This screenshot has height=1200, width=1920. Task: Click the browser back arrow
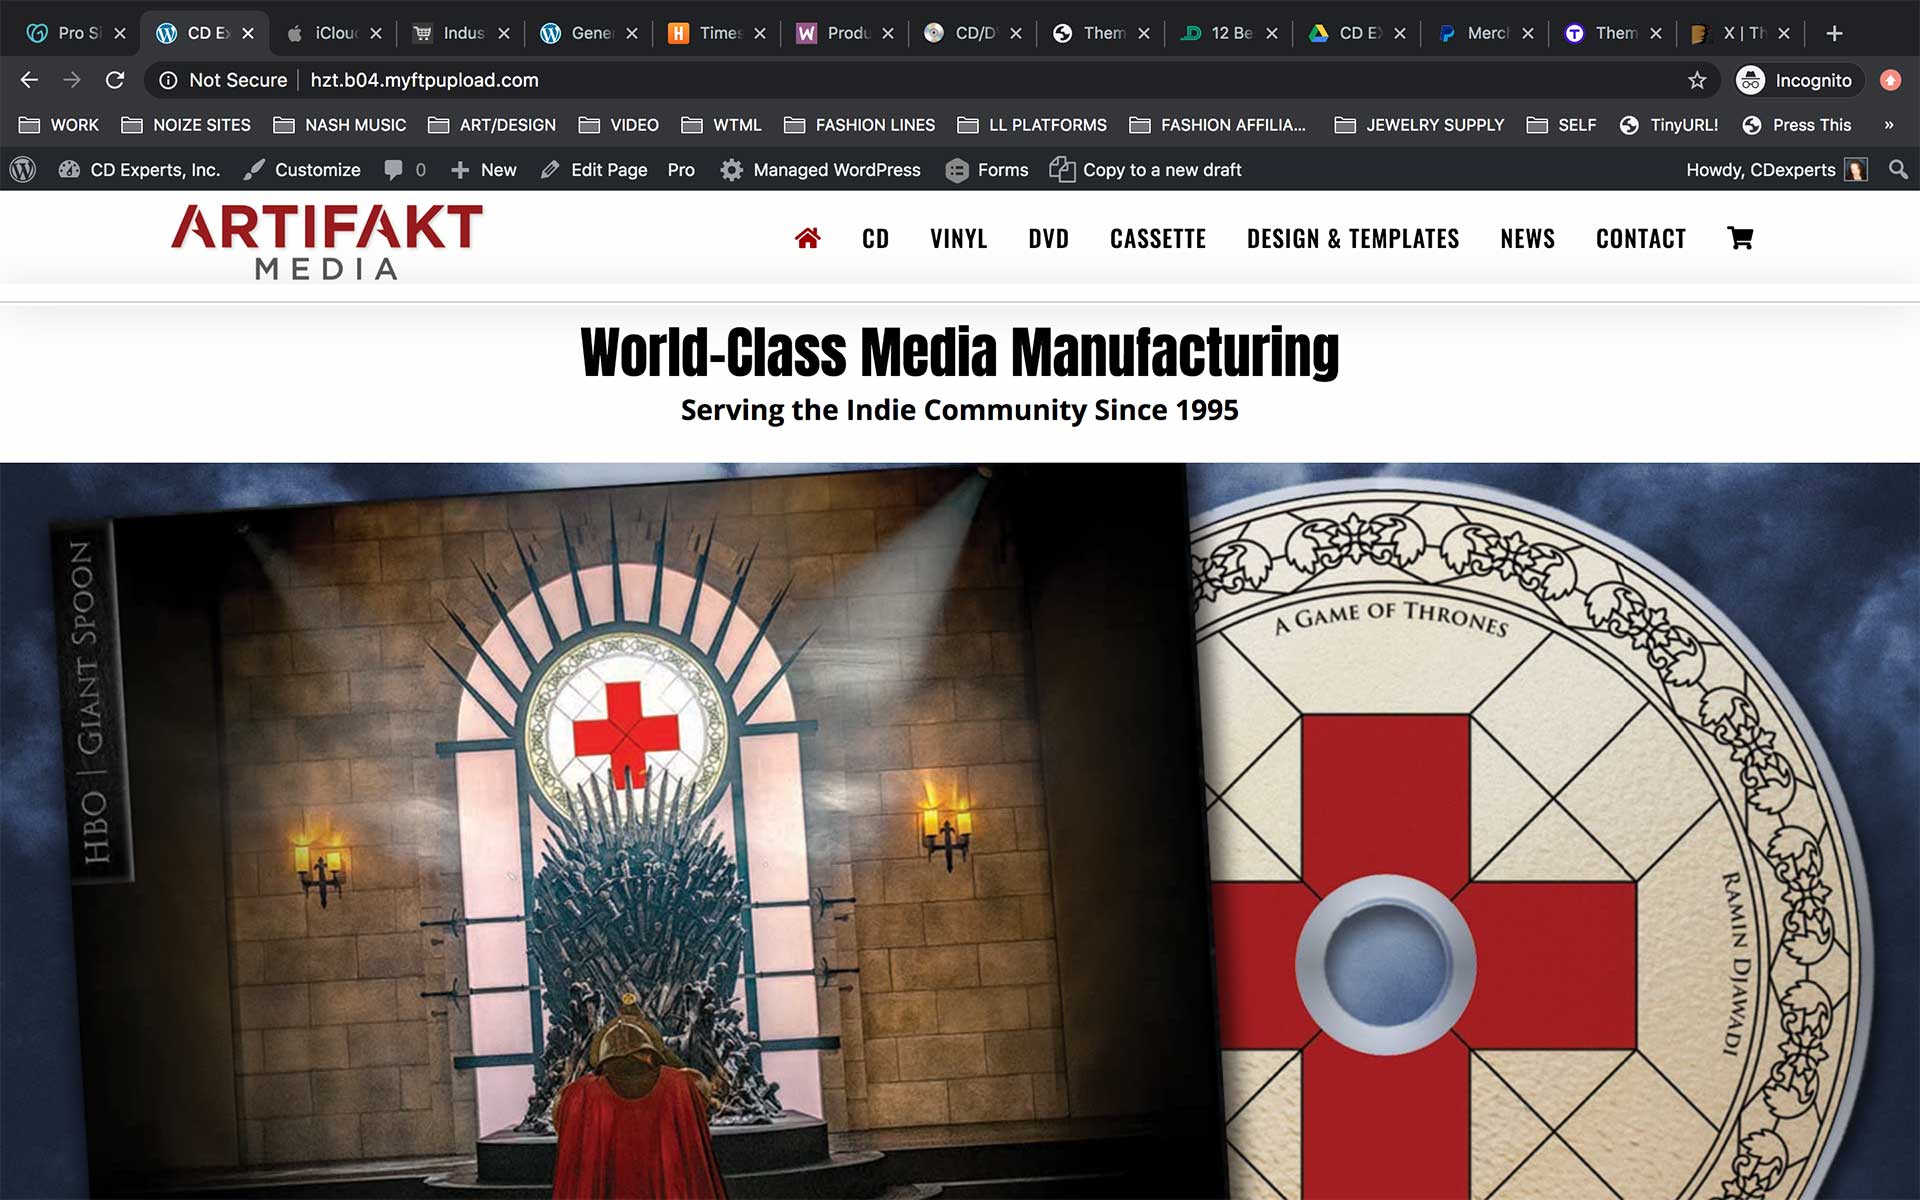tap(29, 80)
